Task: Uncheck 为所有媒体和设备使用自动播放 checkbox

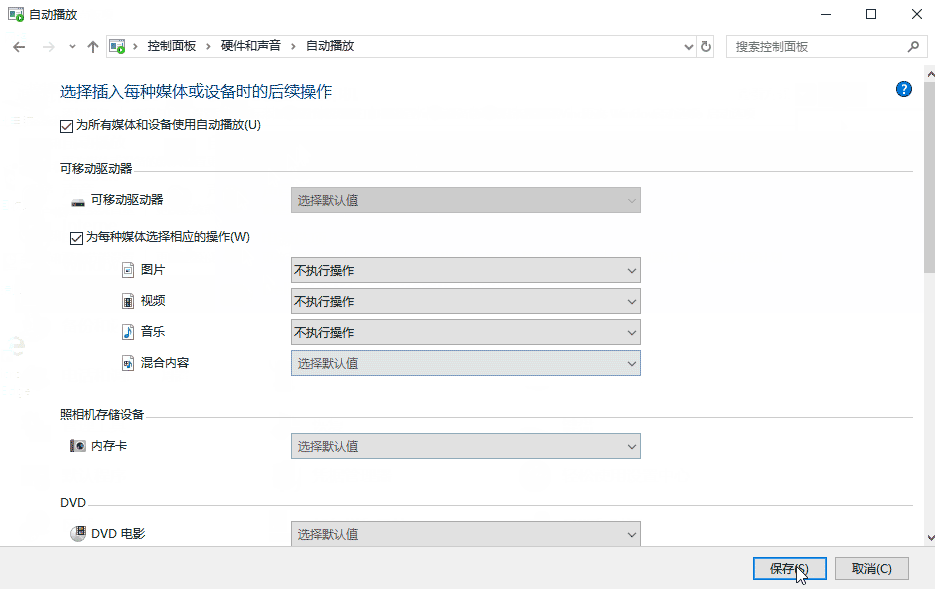Action: tap(67, 126)
